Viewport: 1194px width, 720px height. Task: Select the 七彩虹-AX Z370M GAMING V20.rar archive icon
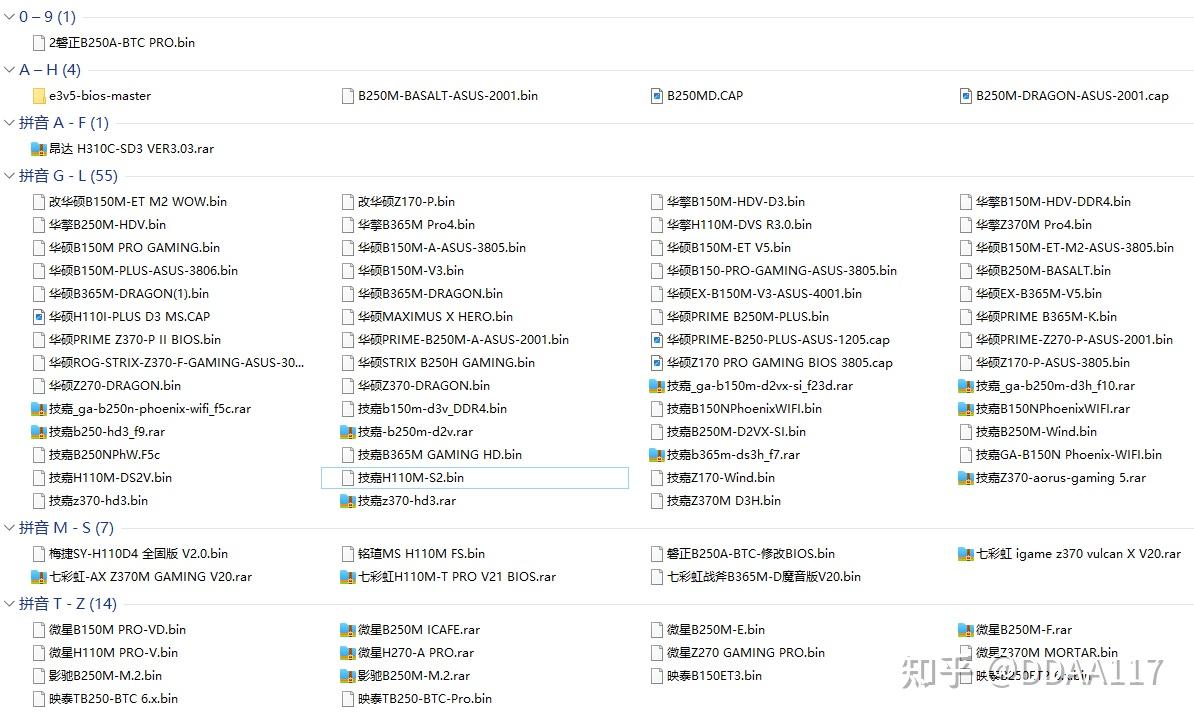[37, 577]
